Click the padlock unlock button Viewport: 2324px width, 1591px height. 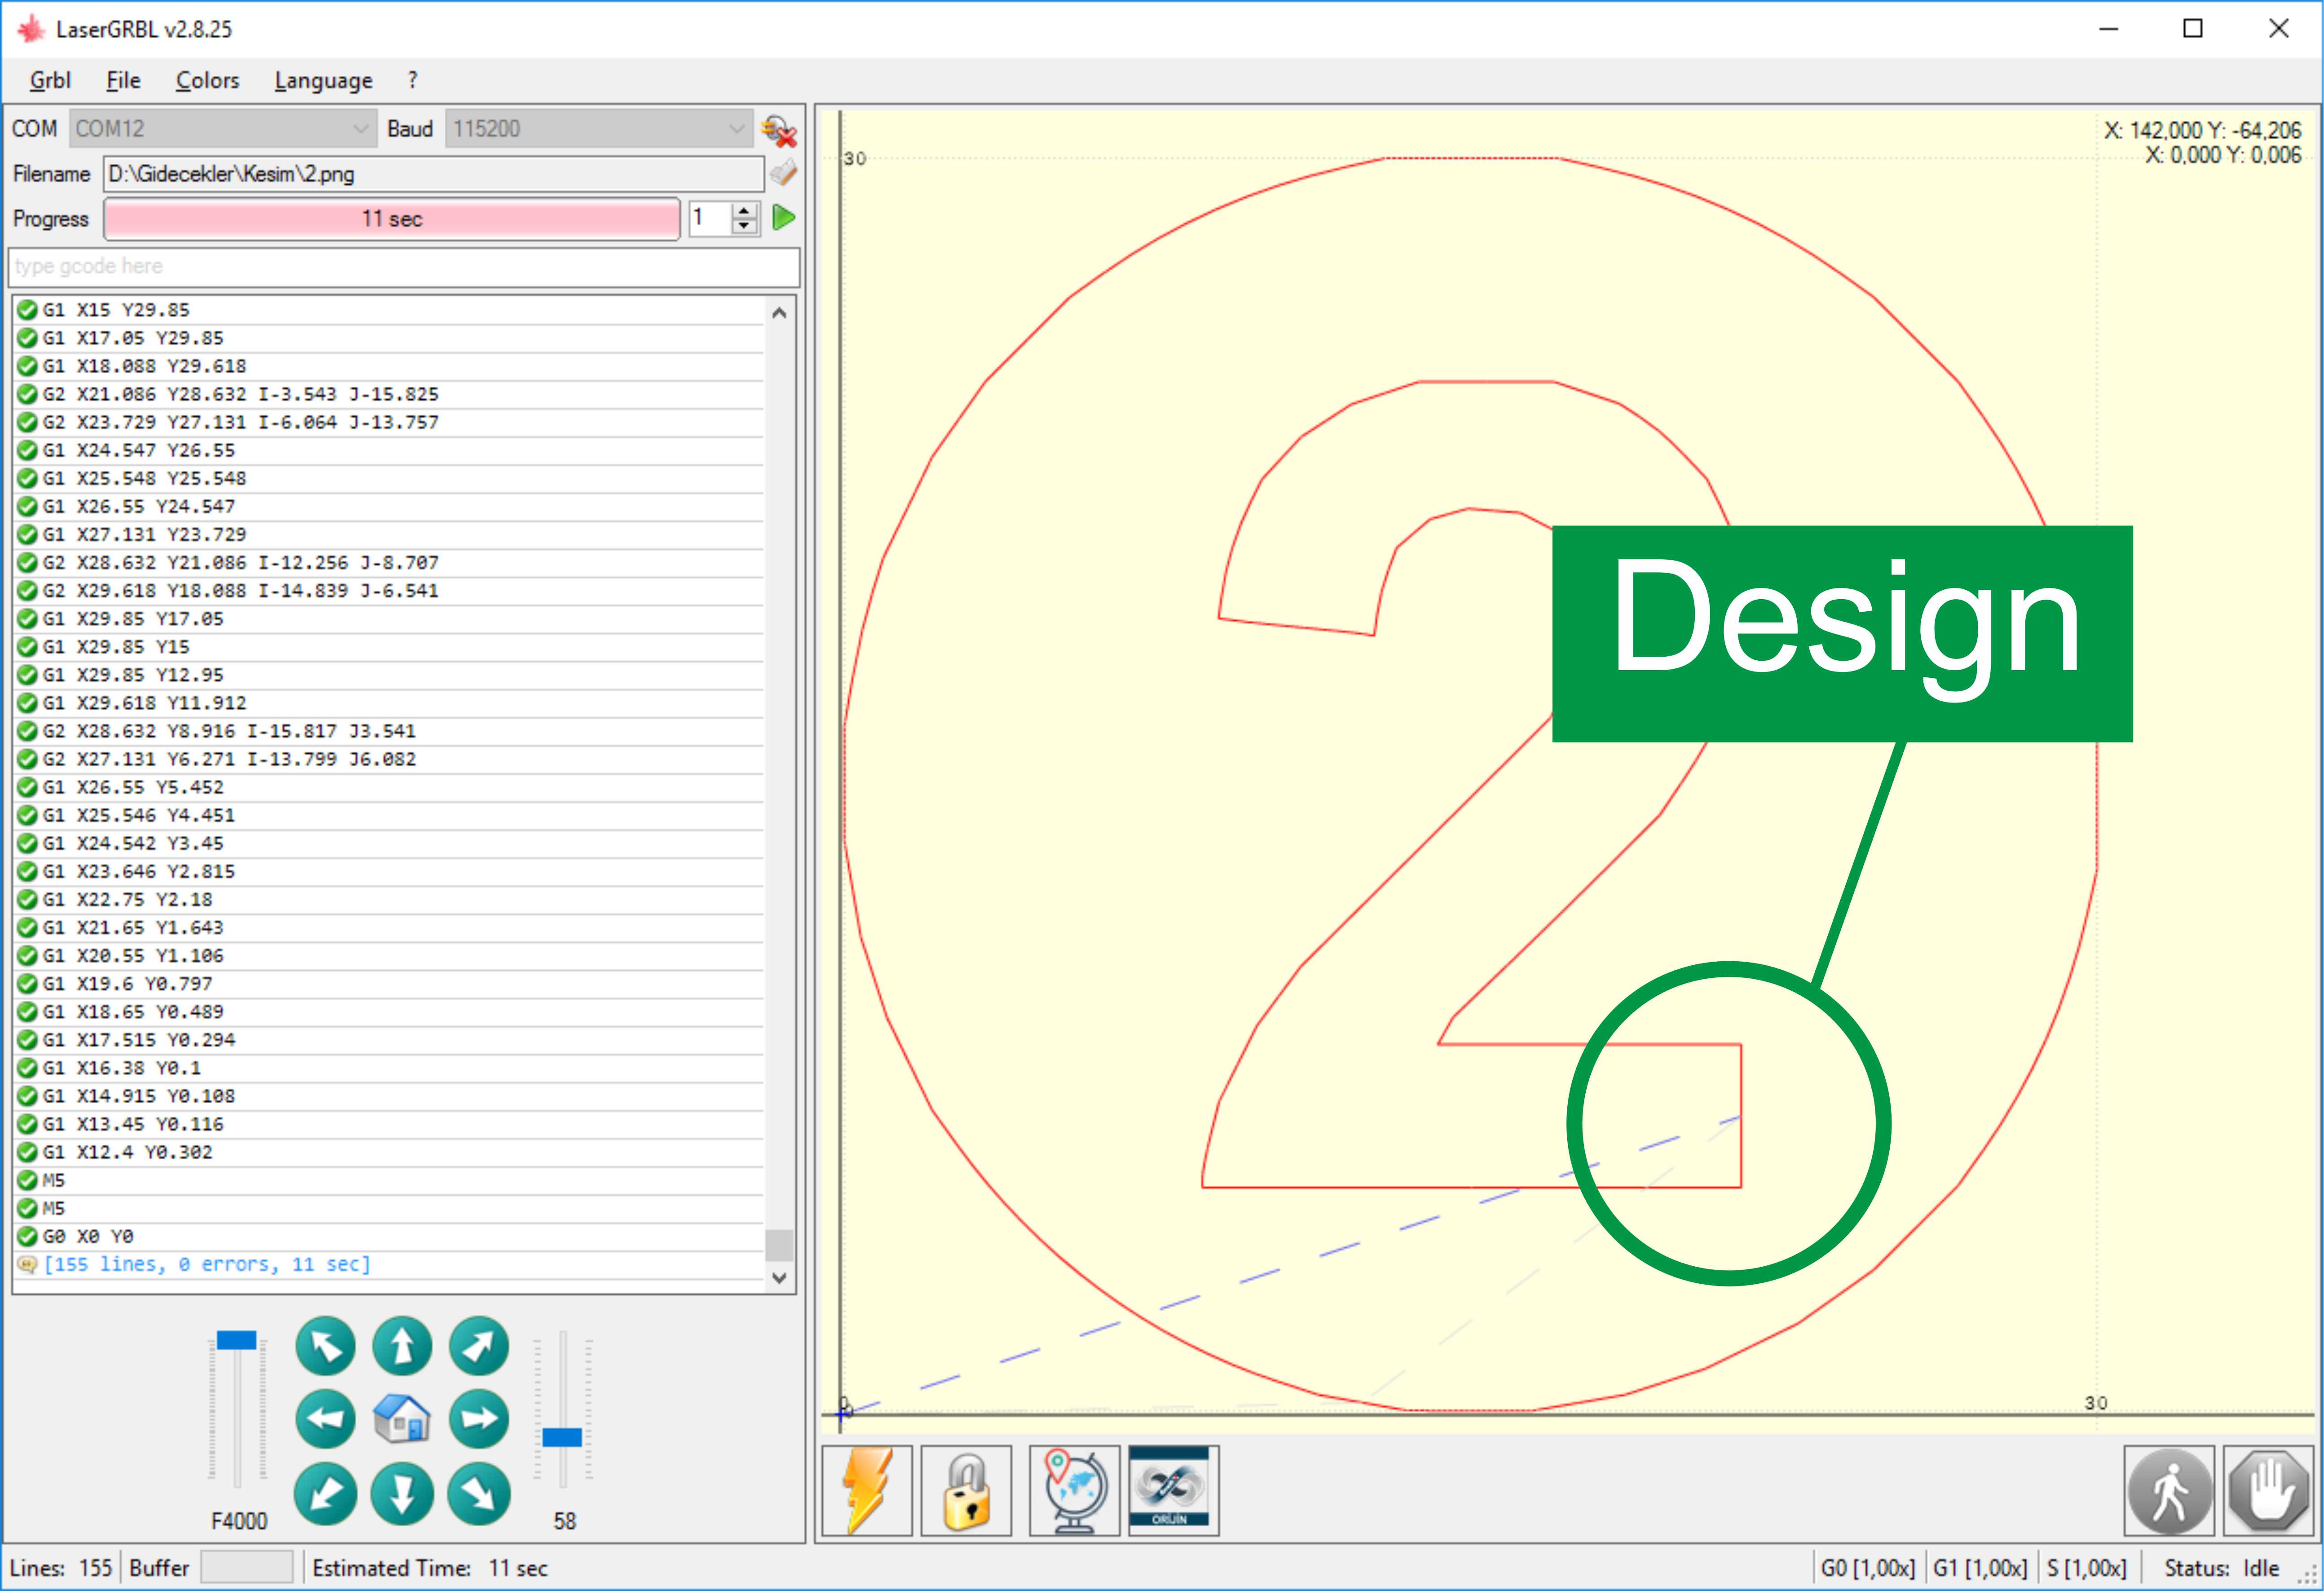(x=966, y=1490)
